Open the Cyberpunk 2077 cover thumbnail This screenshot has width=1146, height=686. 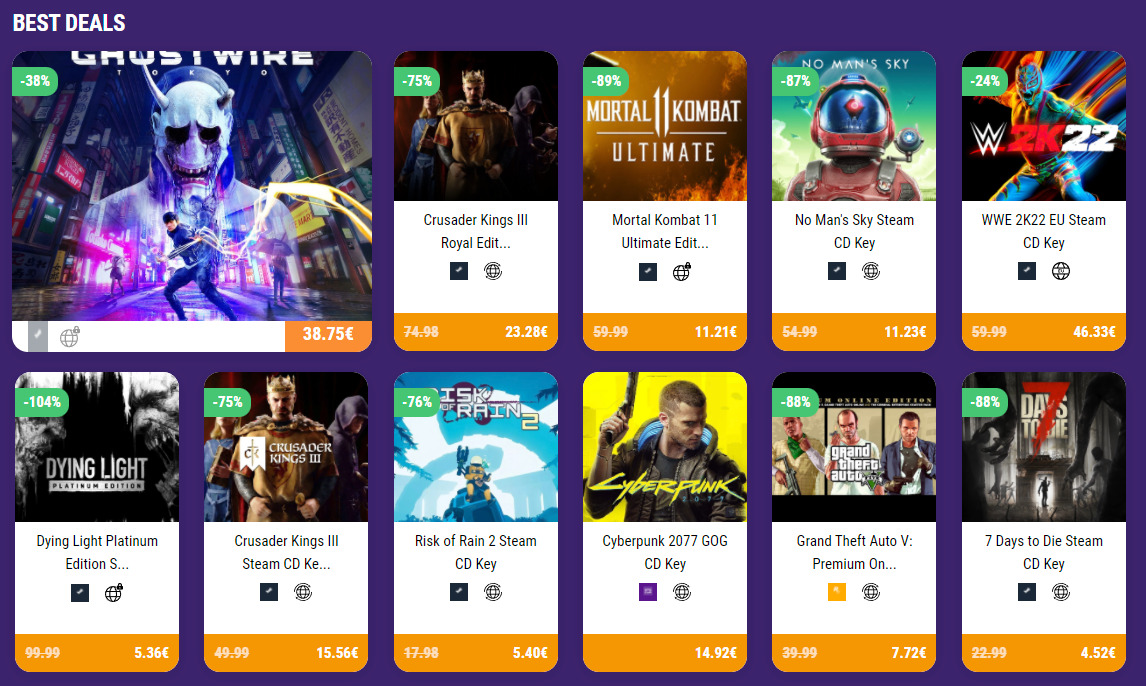665,447
